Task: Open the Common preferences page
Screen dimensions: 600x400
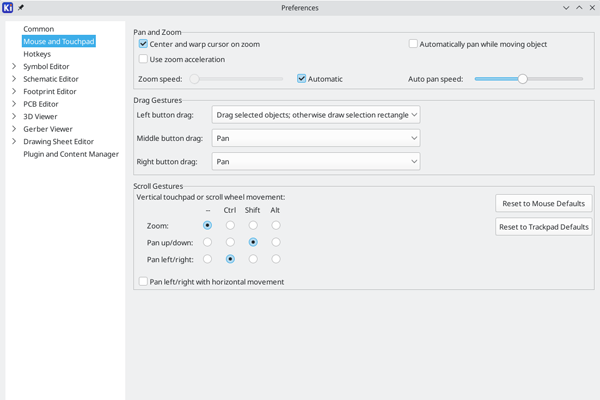Action: click(39, 29)
